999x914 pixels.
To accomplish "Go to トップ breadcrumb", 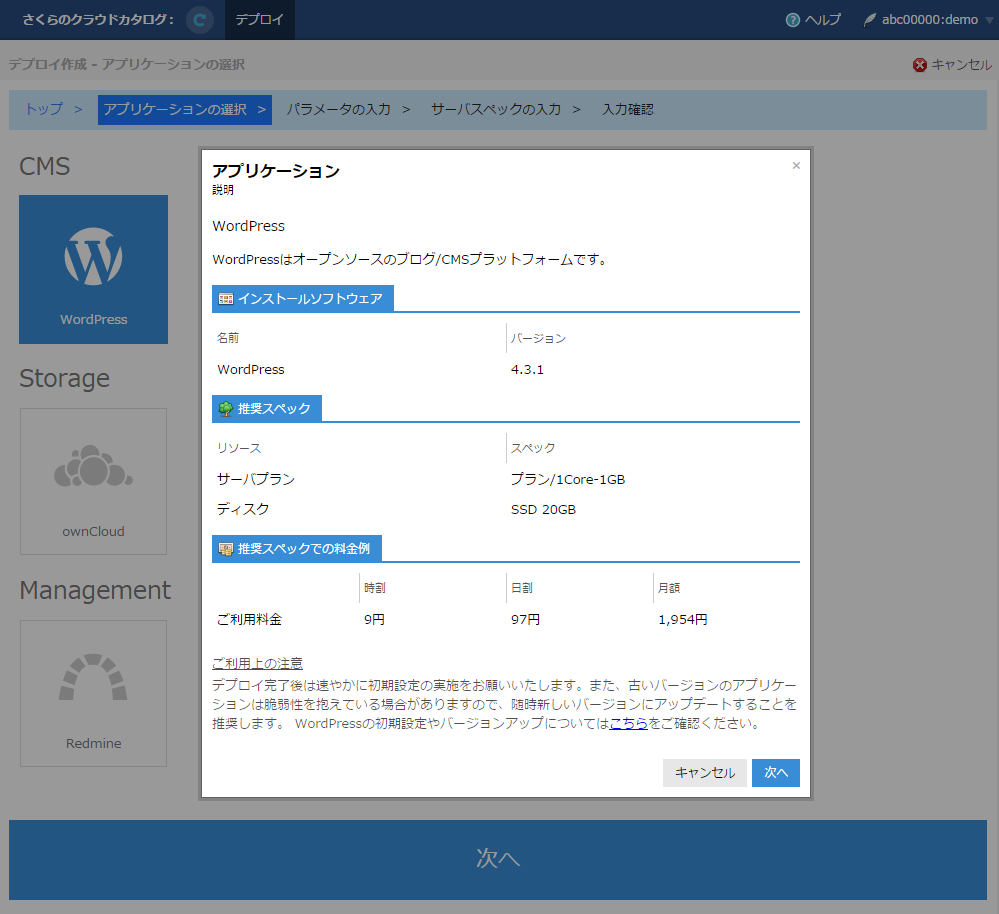I will tap(44, 110).
